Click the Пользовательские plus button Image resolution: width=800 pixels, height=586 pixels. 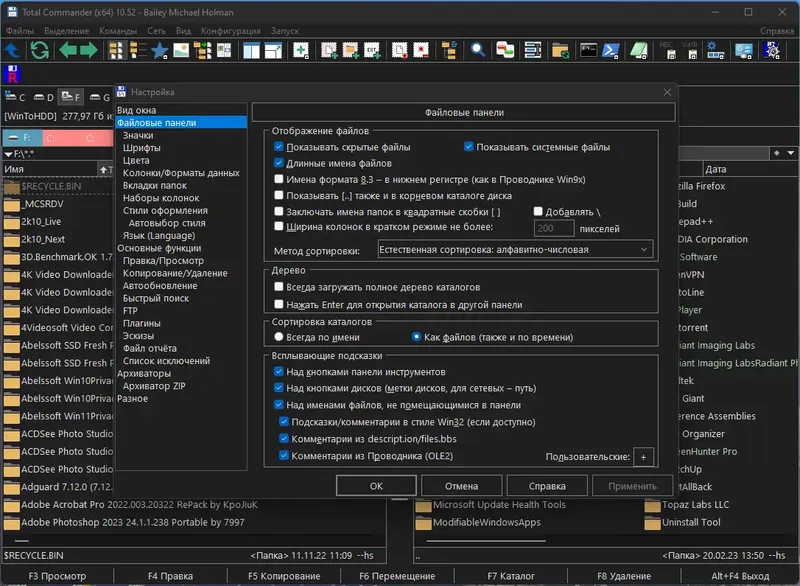tap(643, 457)
